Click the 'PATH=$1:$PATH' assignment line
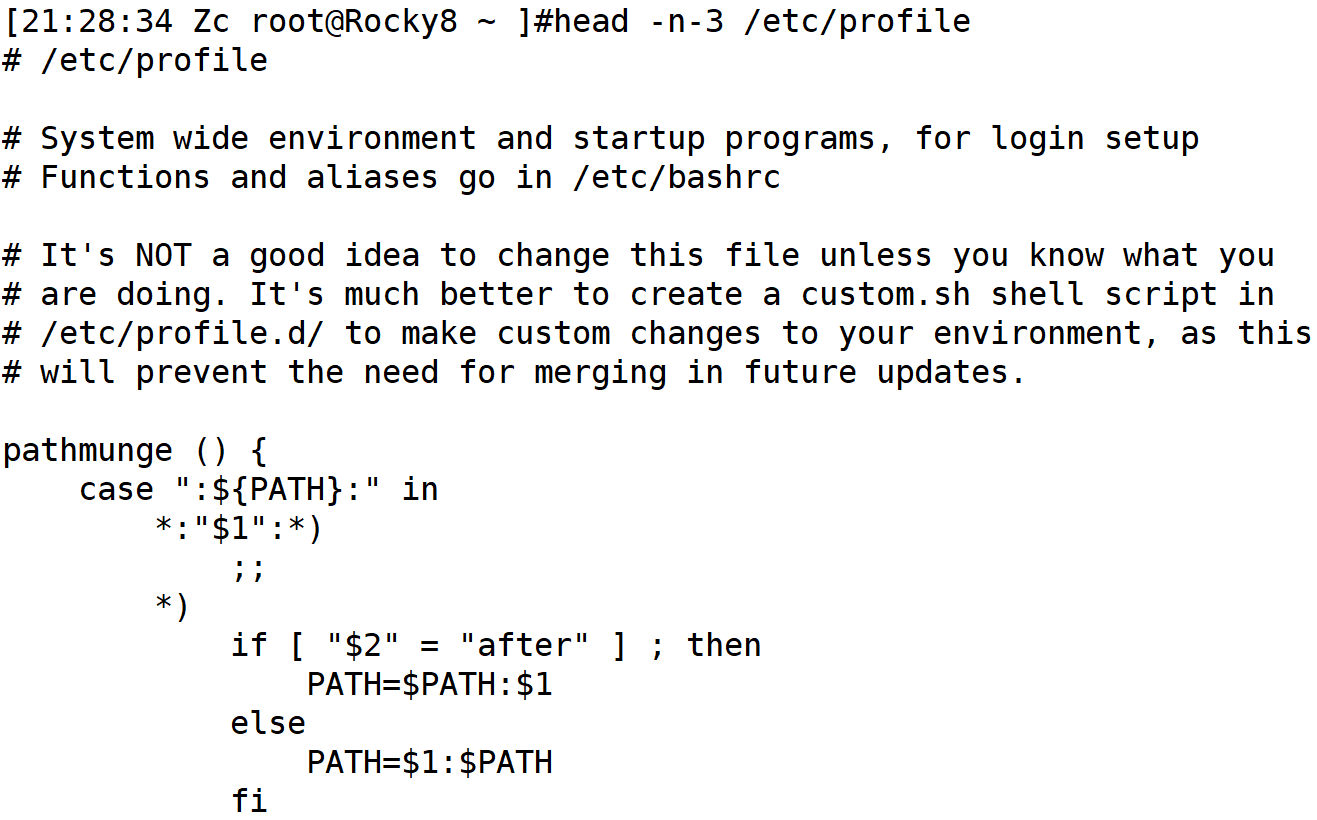The width and height of the screenshot is (1317, 820). [430, 762]
